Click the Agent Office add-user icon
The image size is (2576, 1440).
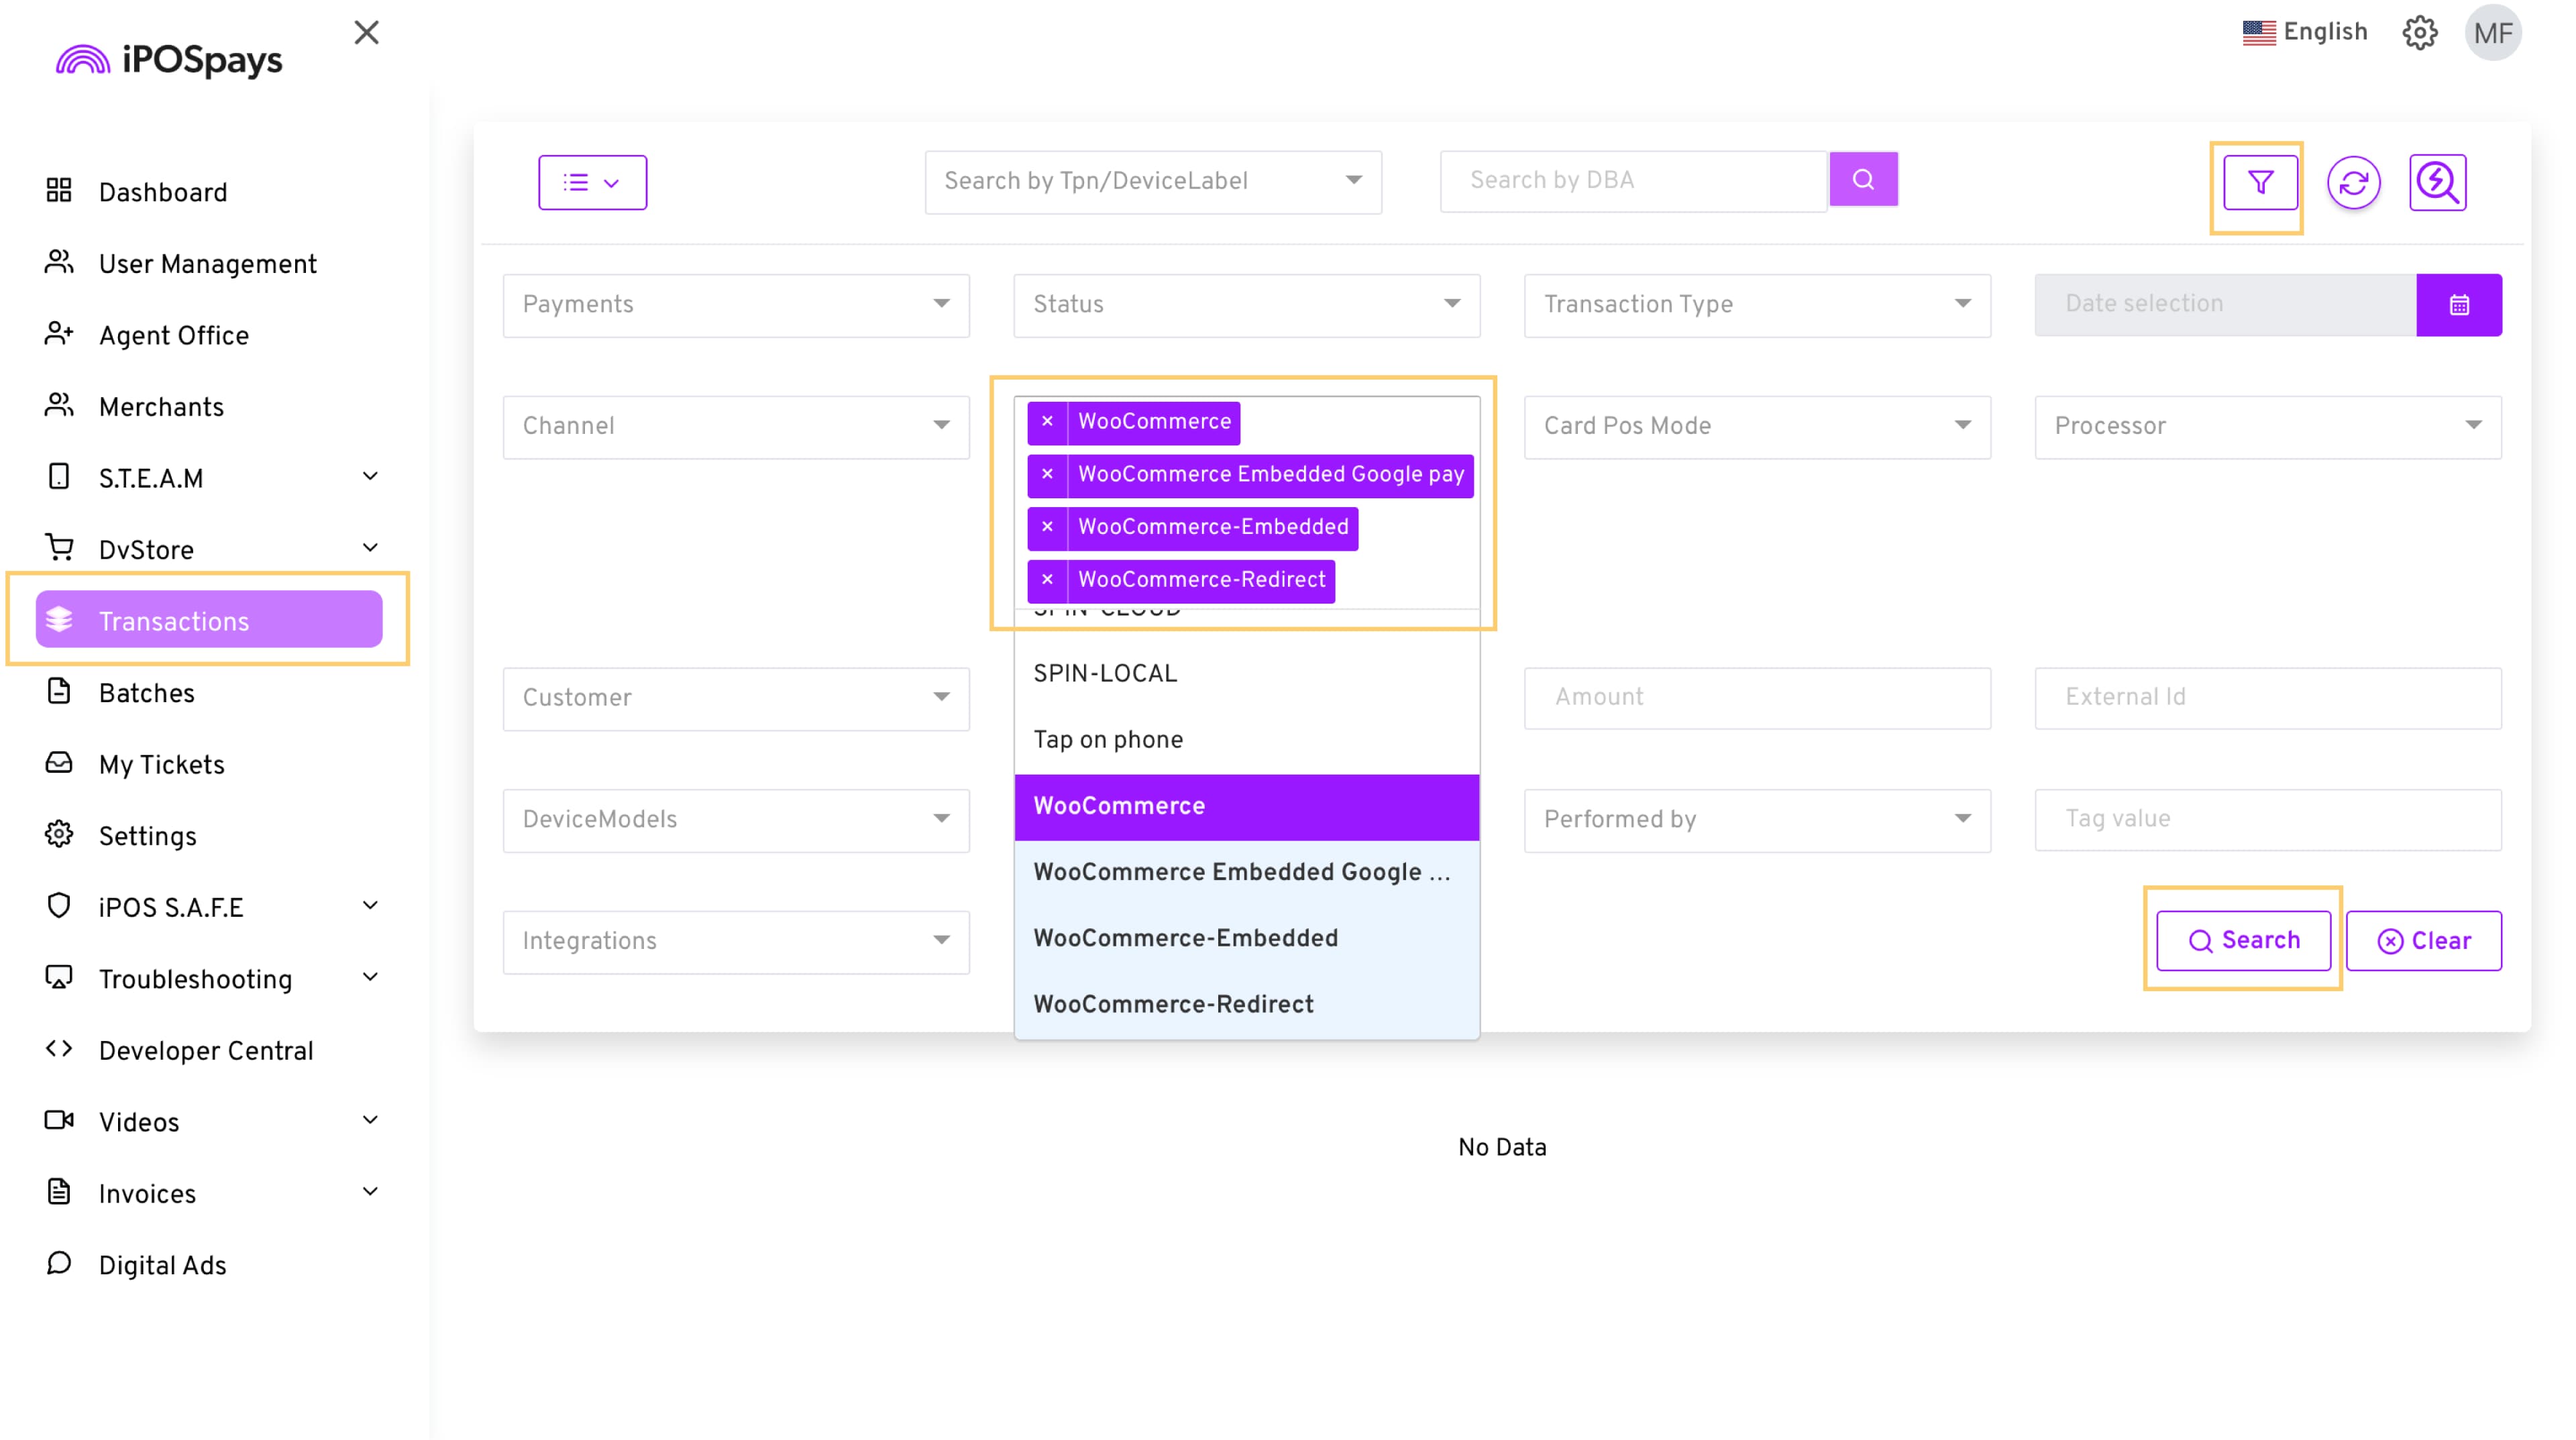(59, 334)
